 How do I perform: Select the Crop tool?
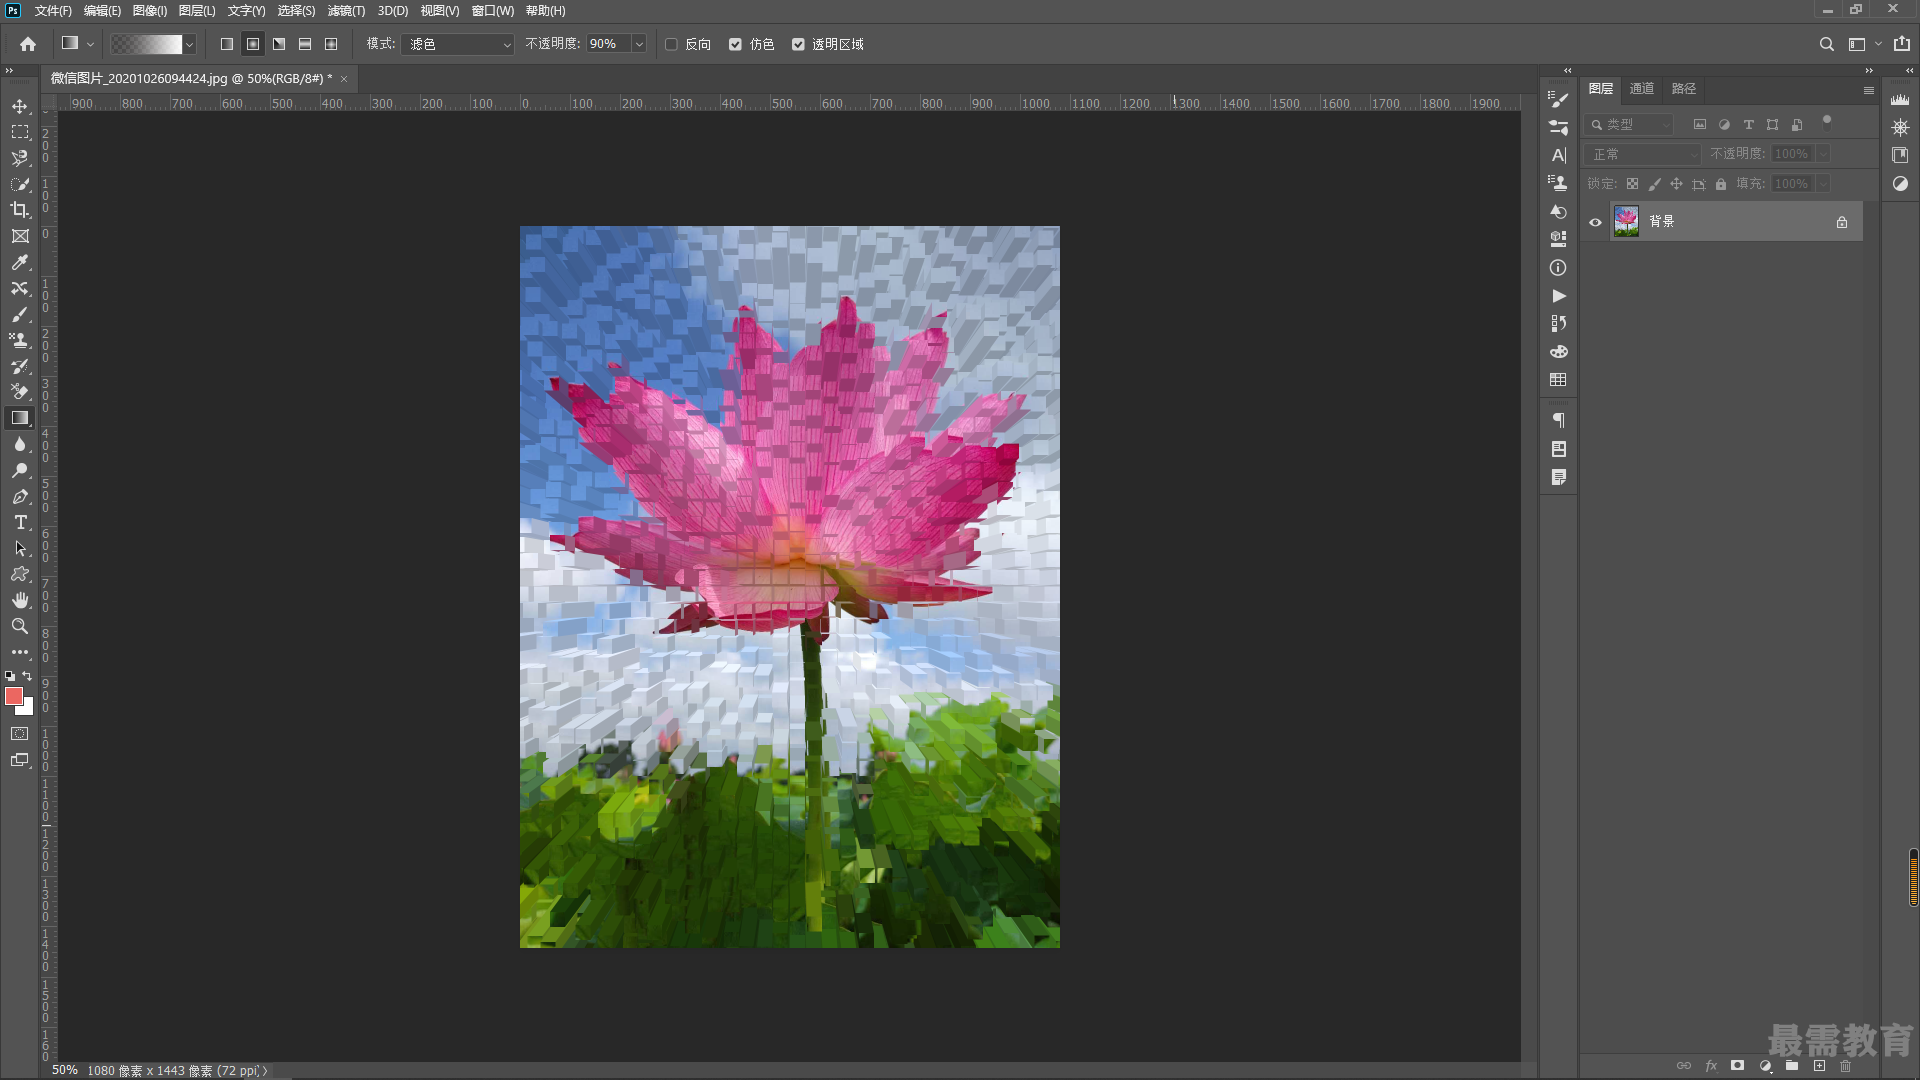[20, 210]
